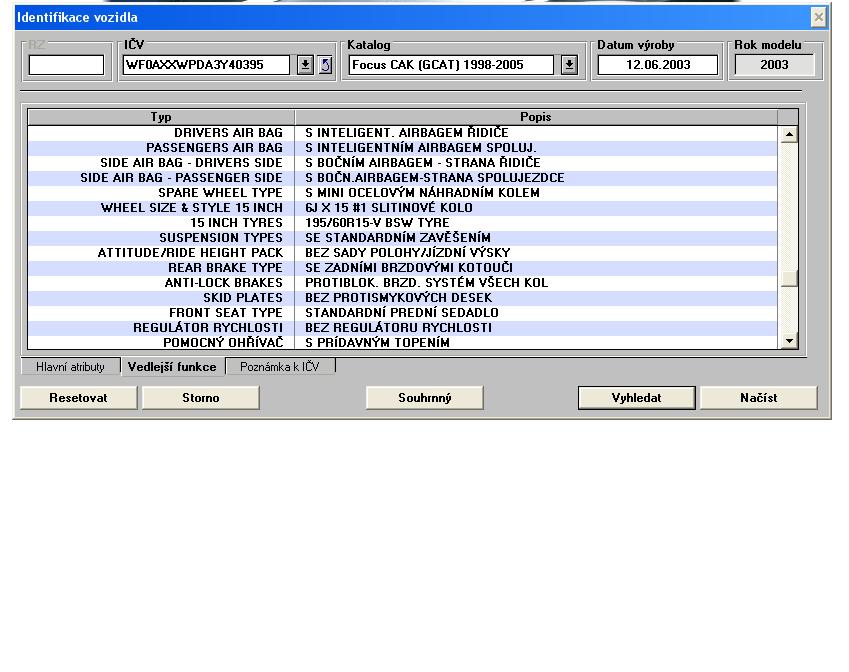Screen dimensions: 849x672
Task: Select the ANTI-LOCK BRAKES row
Action: coord(400,283)
